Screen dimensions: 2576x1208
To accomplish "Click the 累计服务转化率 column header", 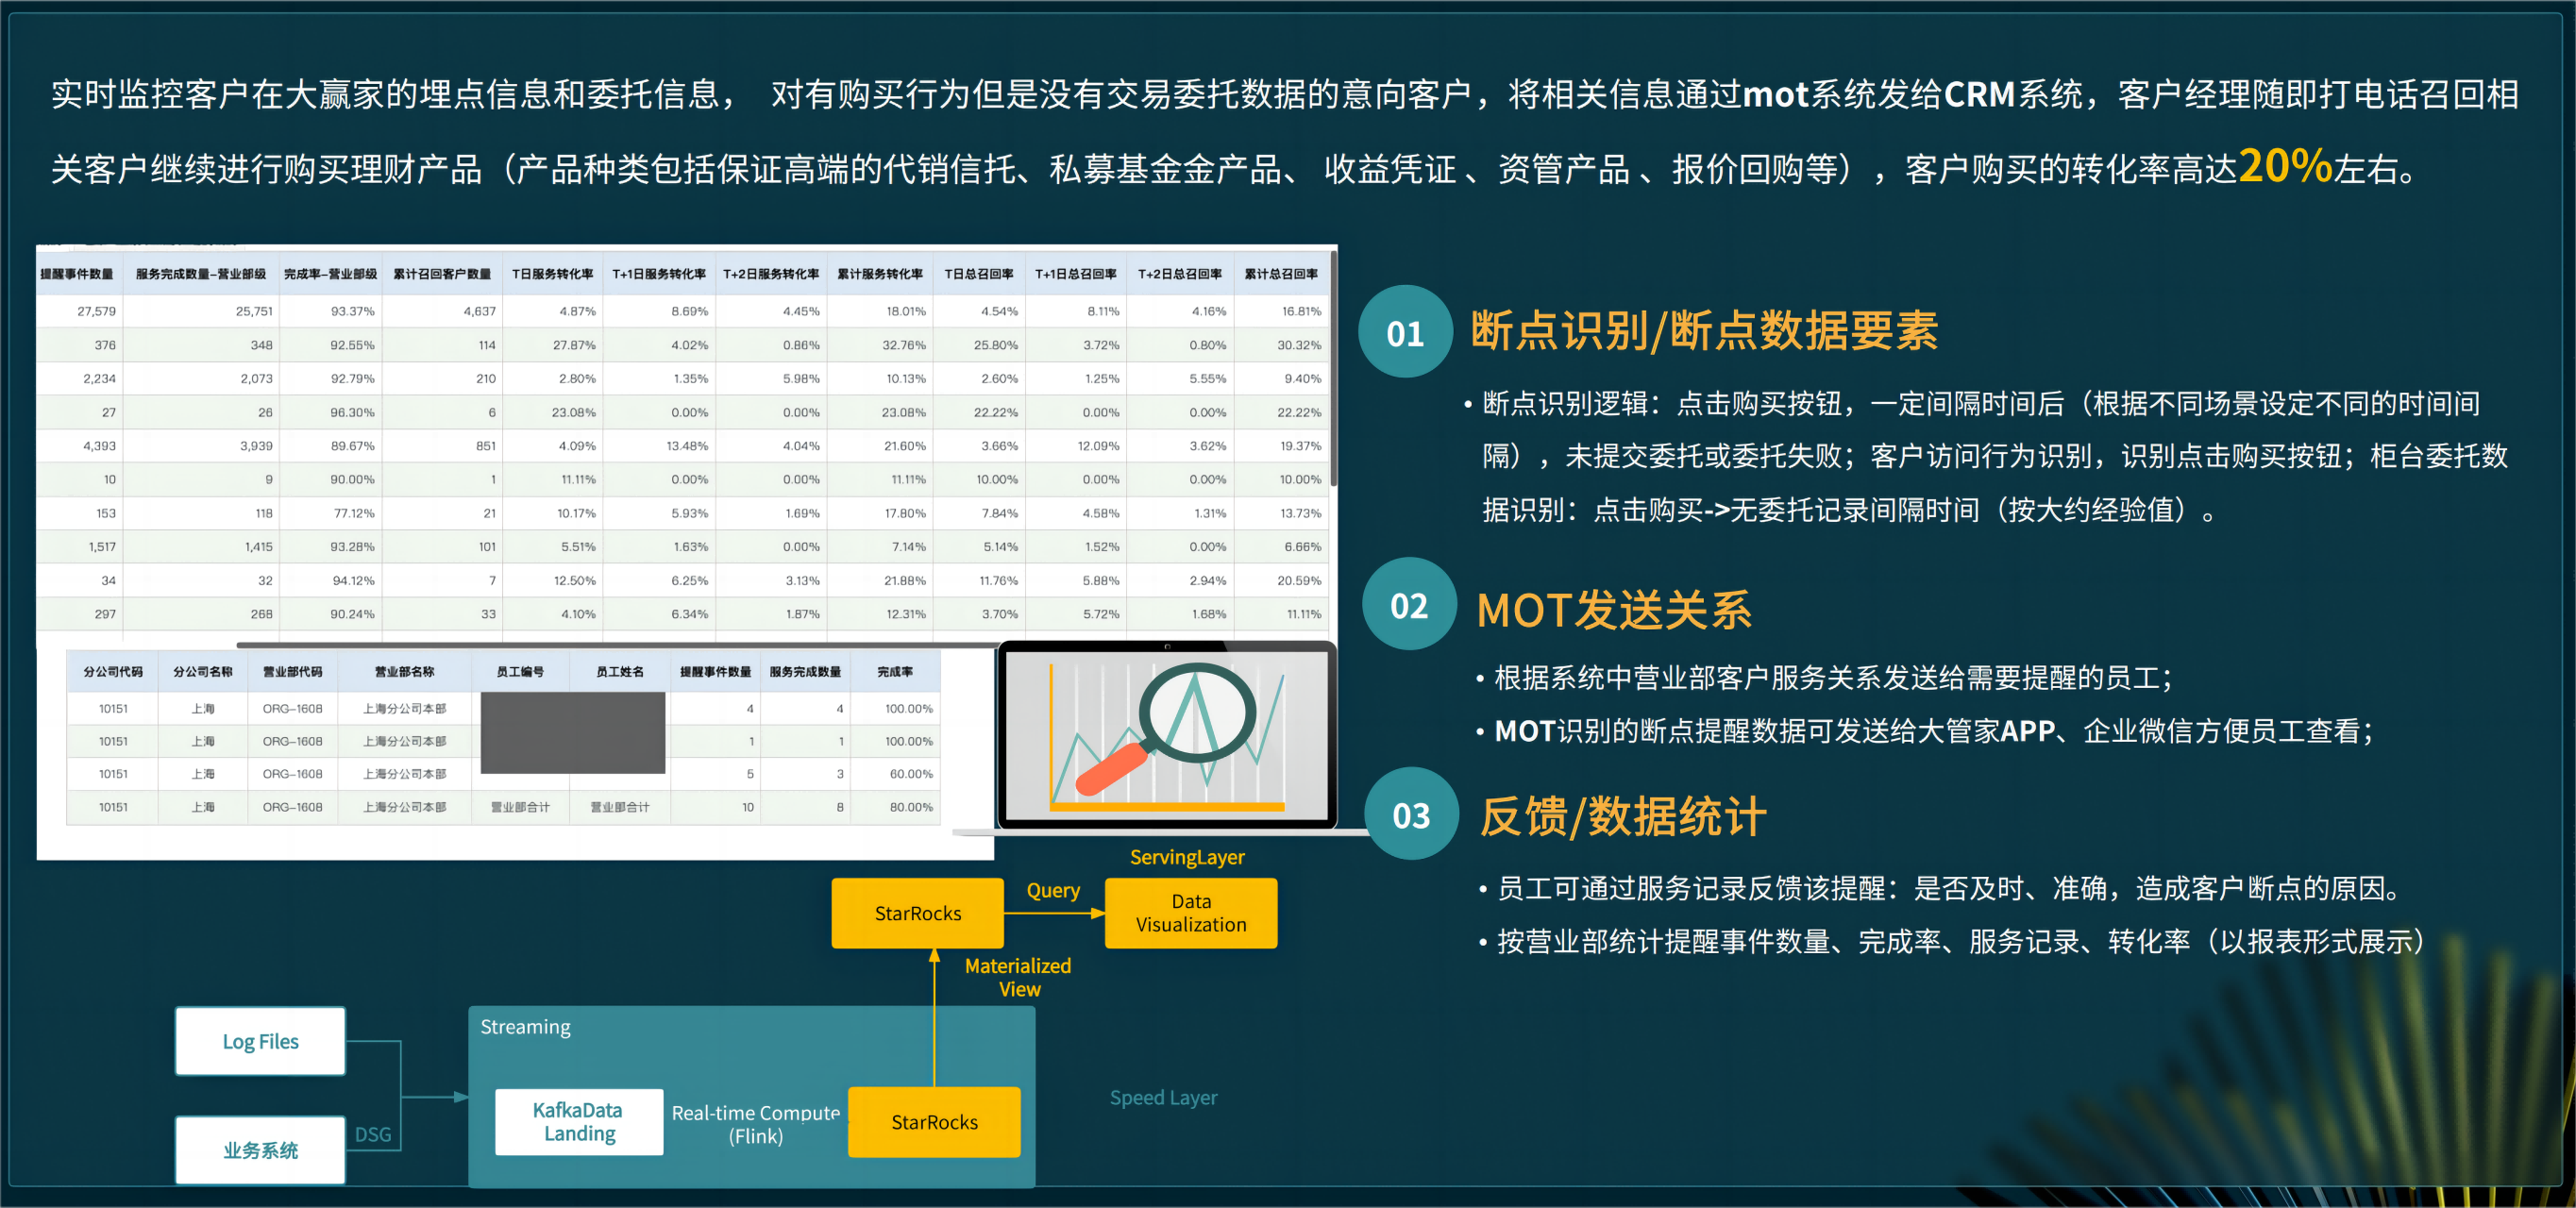I will click(x=879, y=274).
